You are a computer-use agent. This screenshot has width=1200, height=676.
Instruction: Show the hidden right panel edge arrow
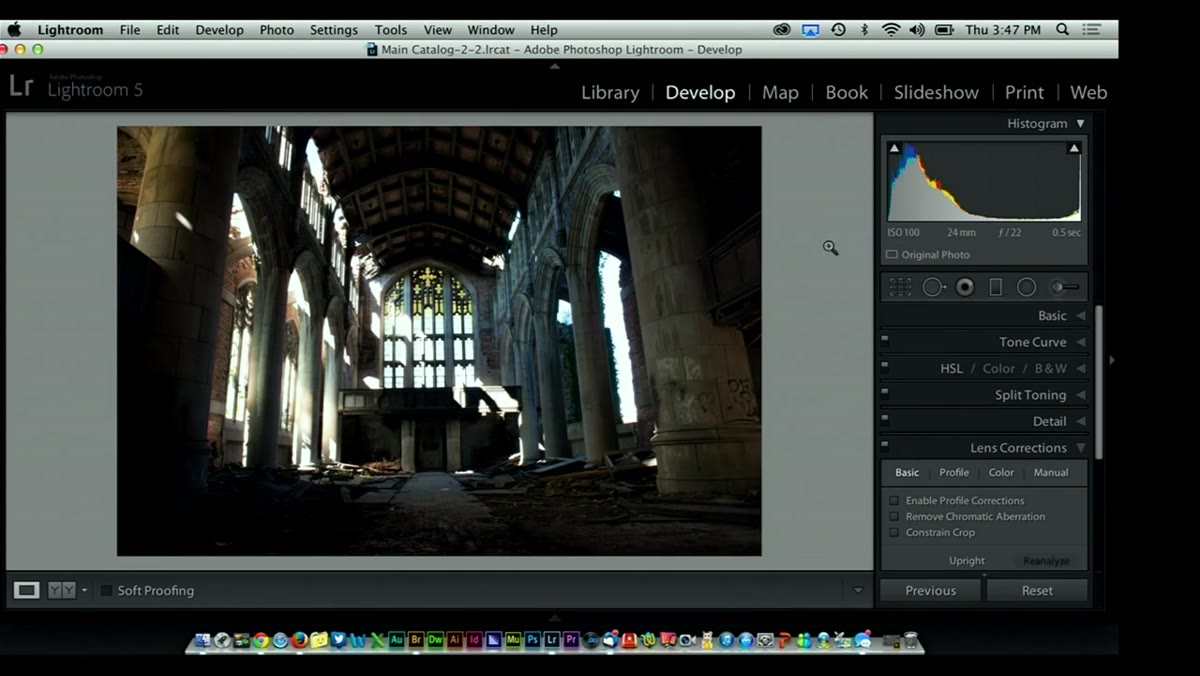pyautogui.click(x=1111, y=360)
